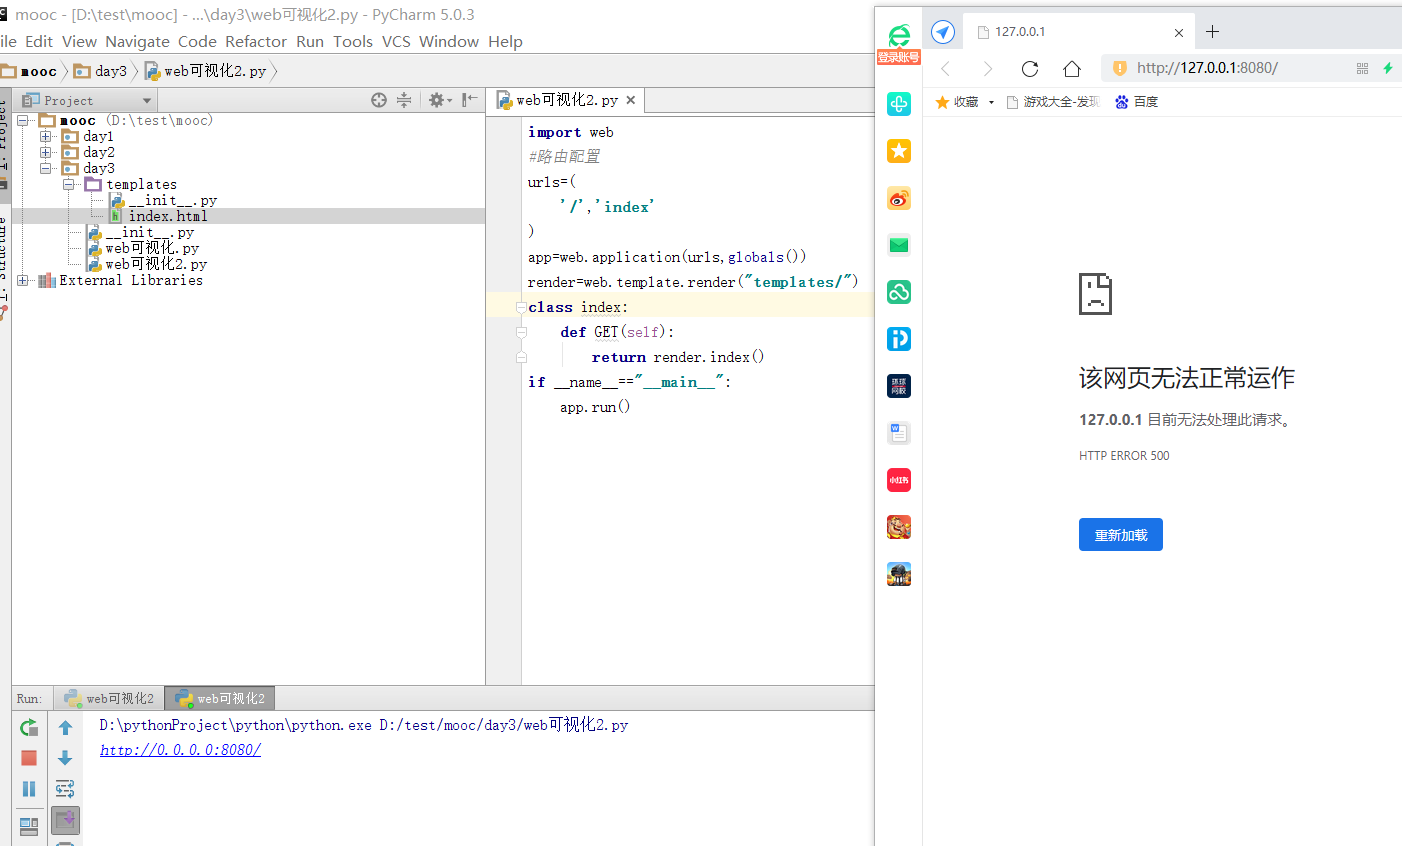Click the down arrow in Run console
Viewport: 1402px width, 846px height.
pos(65,758)
